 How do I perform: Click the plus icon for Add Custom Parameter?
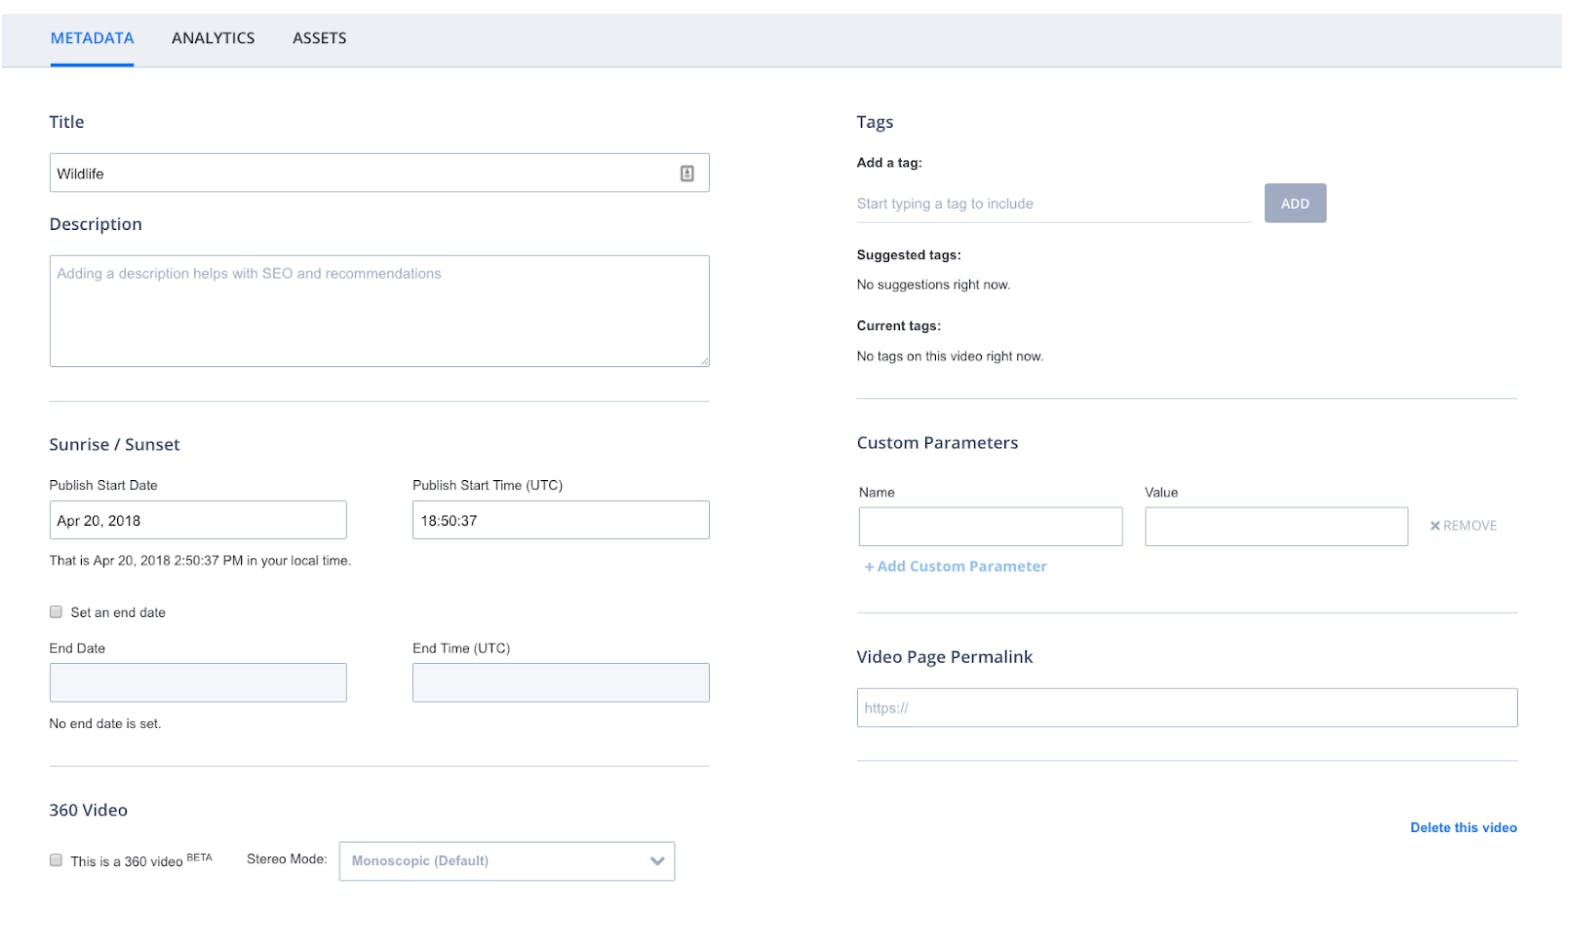869,567
